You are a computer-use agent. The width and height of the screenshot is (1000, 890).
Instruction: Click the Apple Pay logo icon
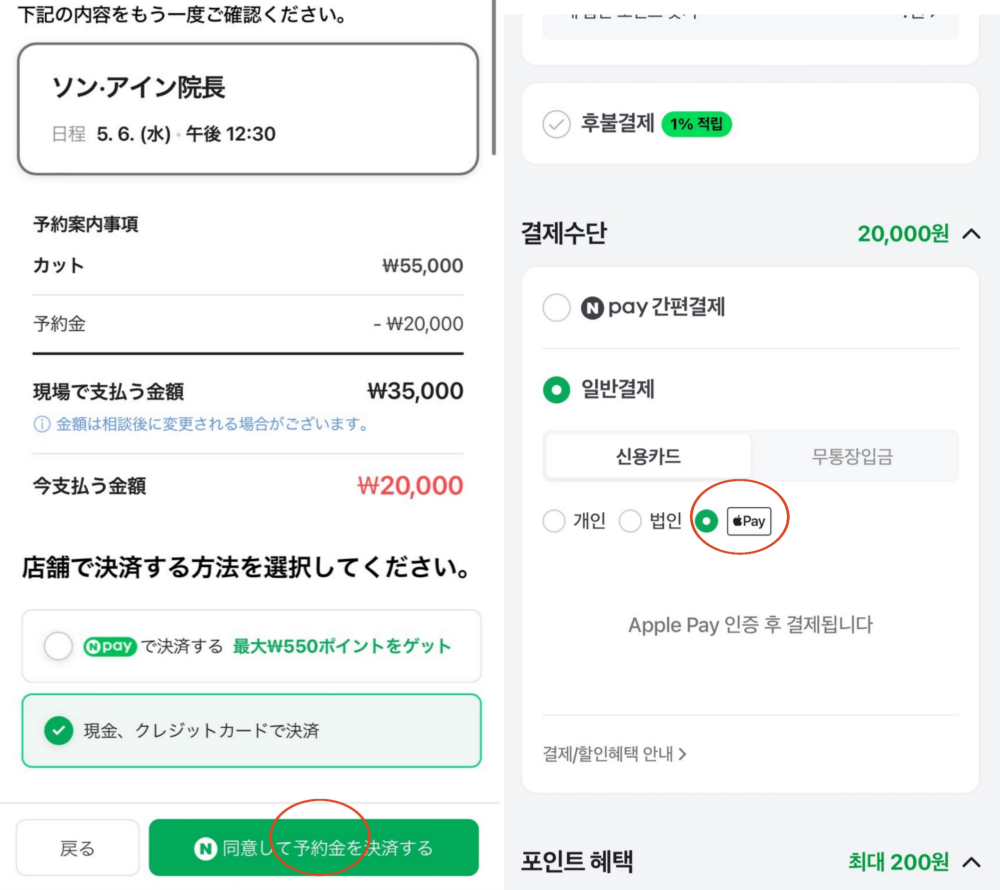coord(749,521)
